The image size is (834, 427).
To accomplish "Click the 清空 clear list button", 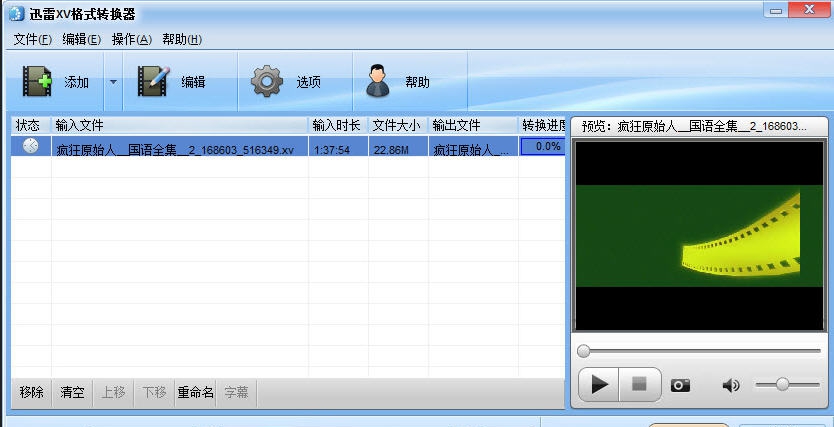I will click(72, 393).
